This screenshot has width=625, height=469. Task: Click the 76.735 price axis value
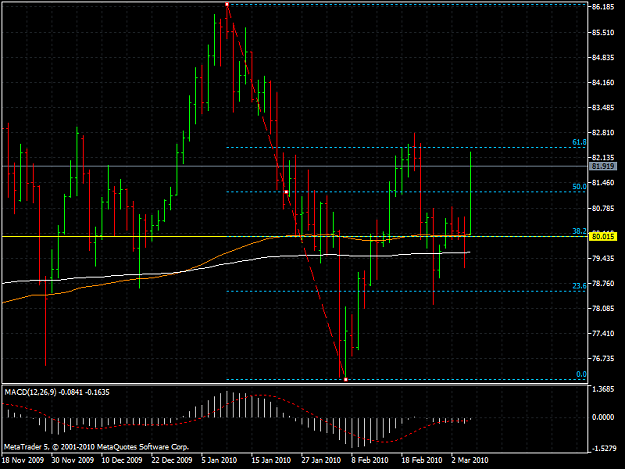coord(603,359)
